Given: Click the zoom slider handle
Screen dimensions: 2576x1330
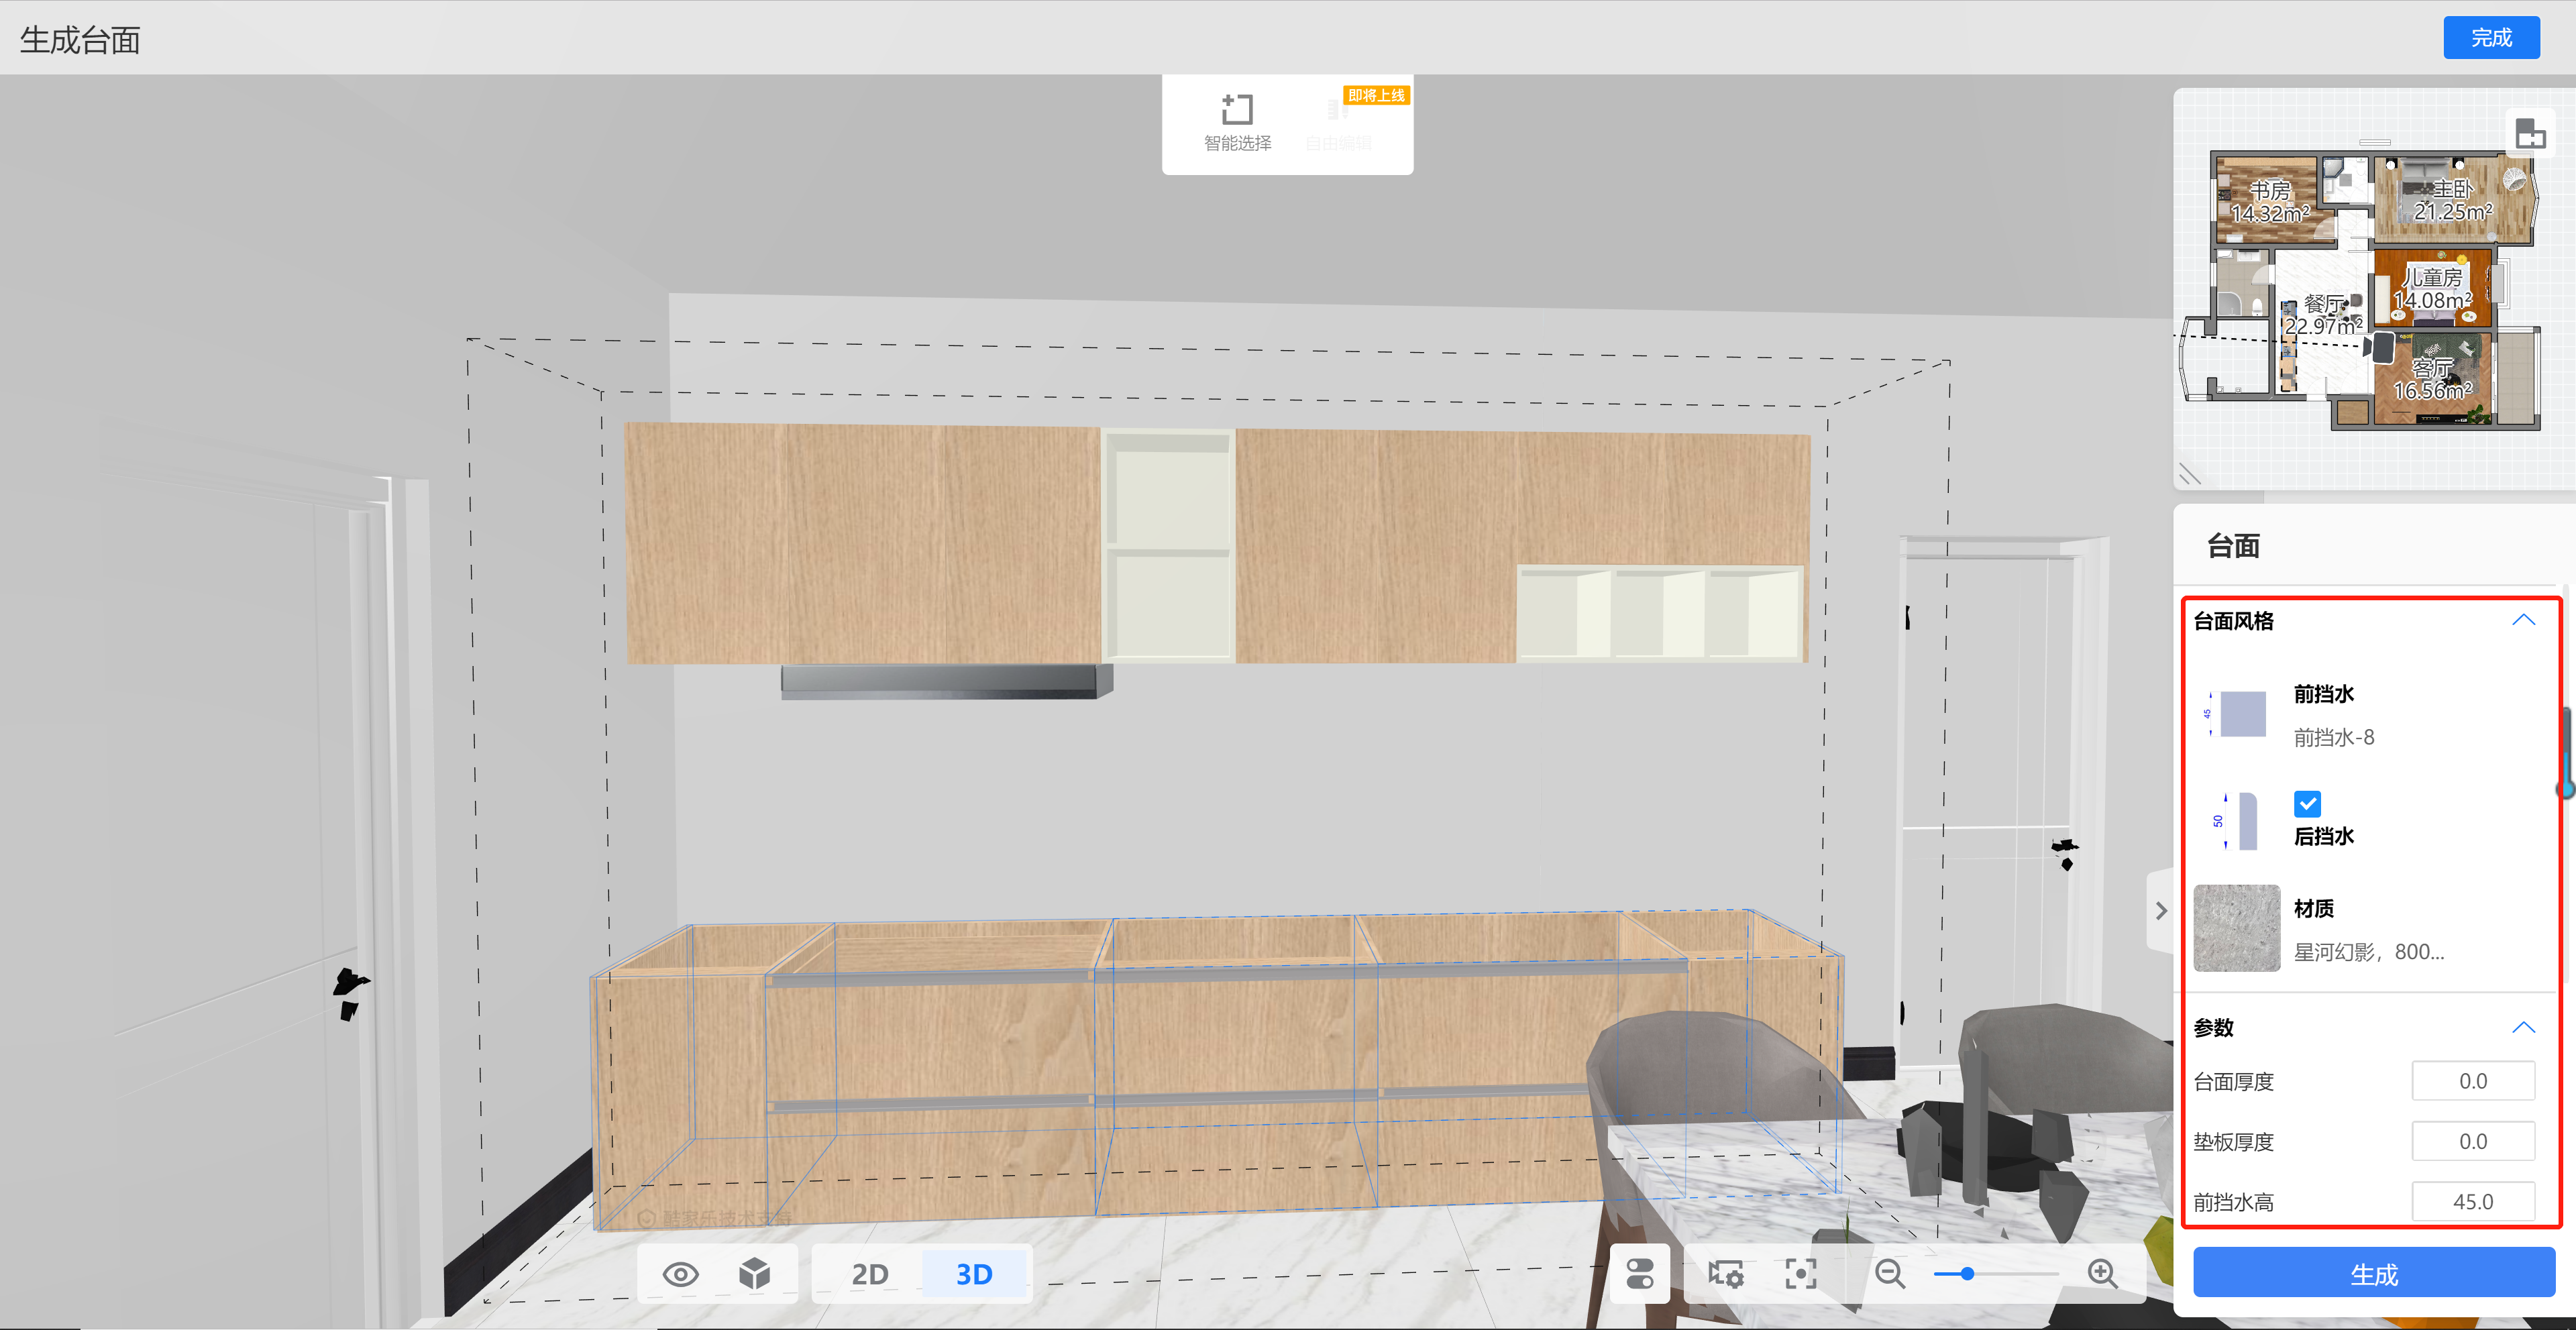Looking at the screenshot, I should [x=1967, y=1274].
